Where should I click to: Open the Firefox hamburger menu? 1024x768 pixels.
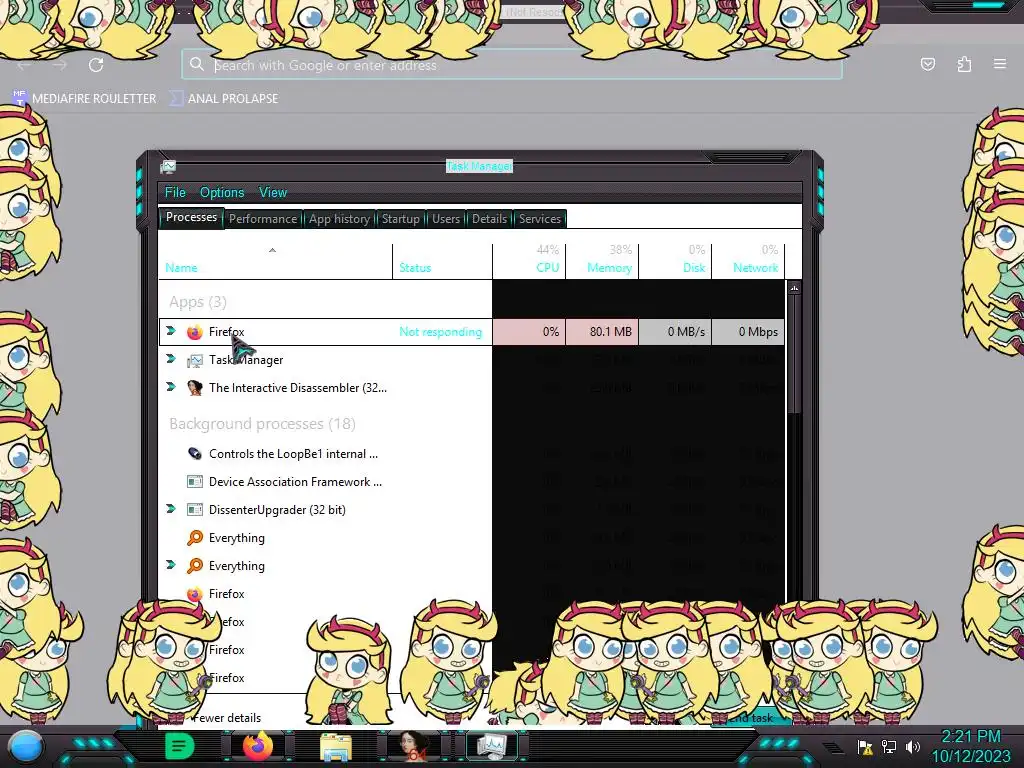[1000, 64]
